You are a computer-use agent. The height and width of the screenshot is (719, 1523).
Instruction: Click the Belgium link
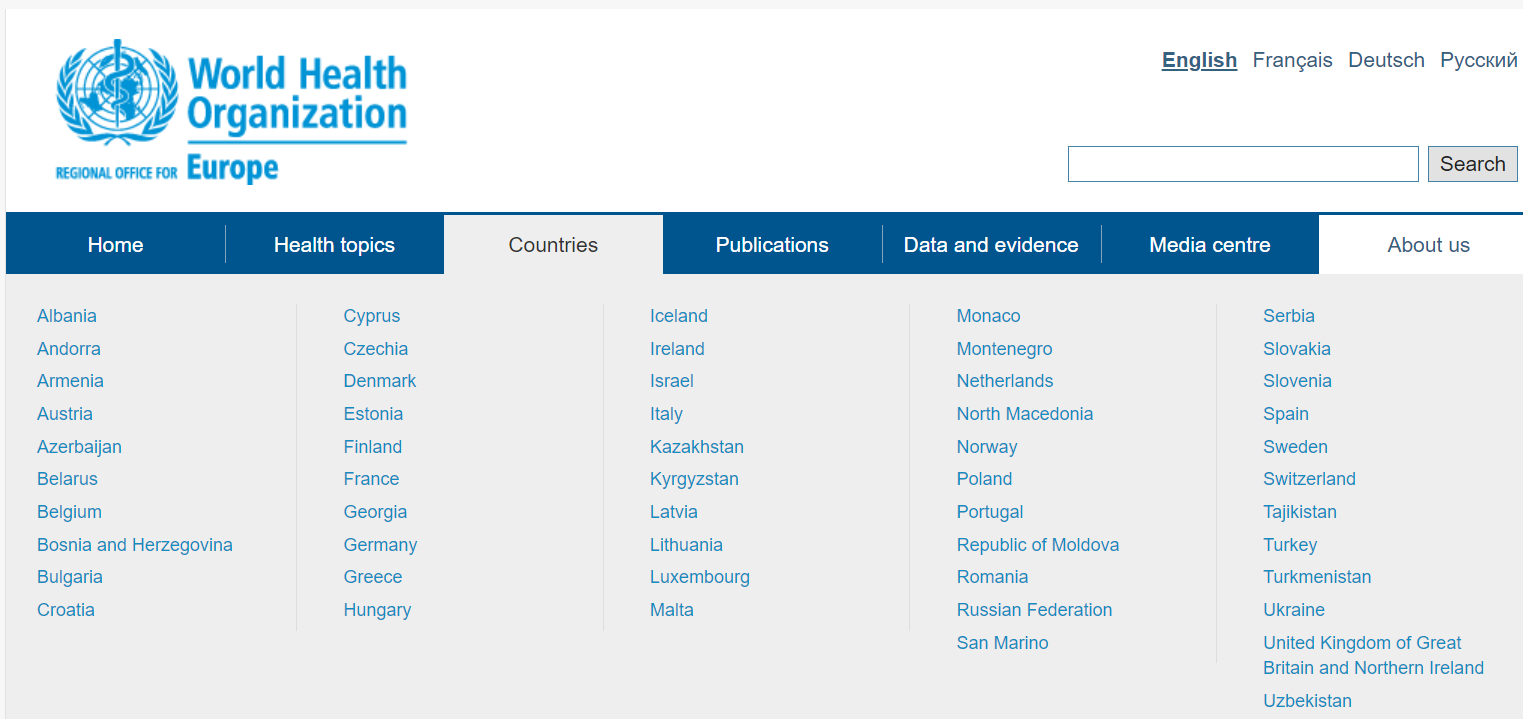[69, 512]
